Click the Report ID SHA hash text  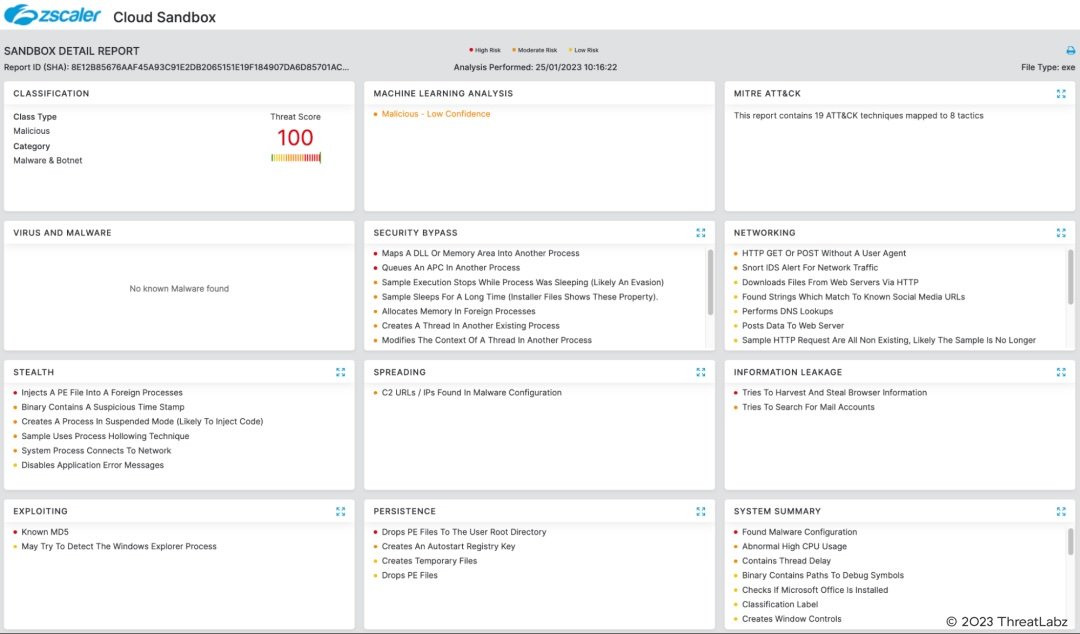pos(210,68)
